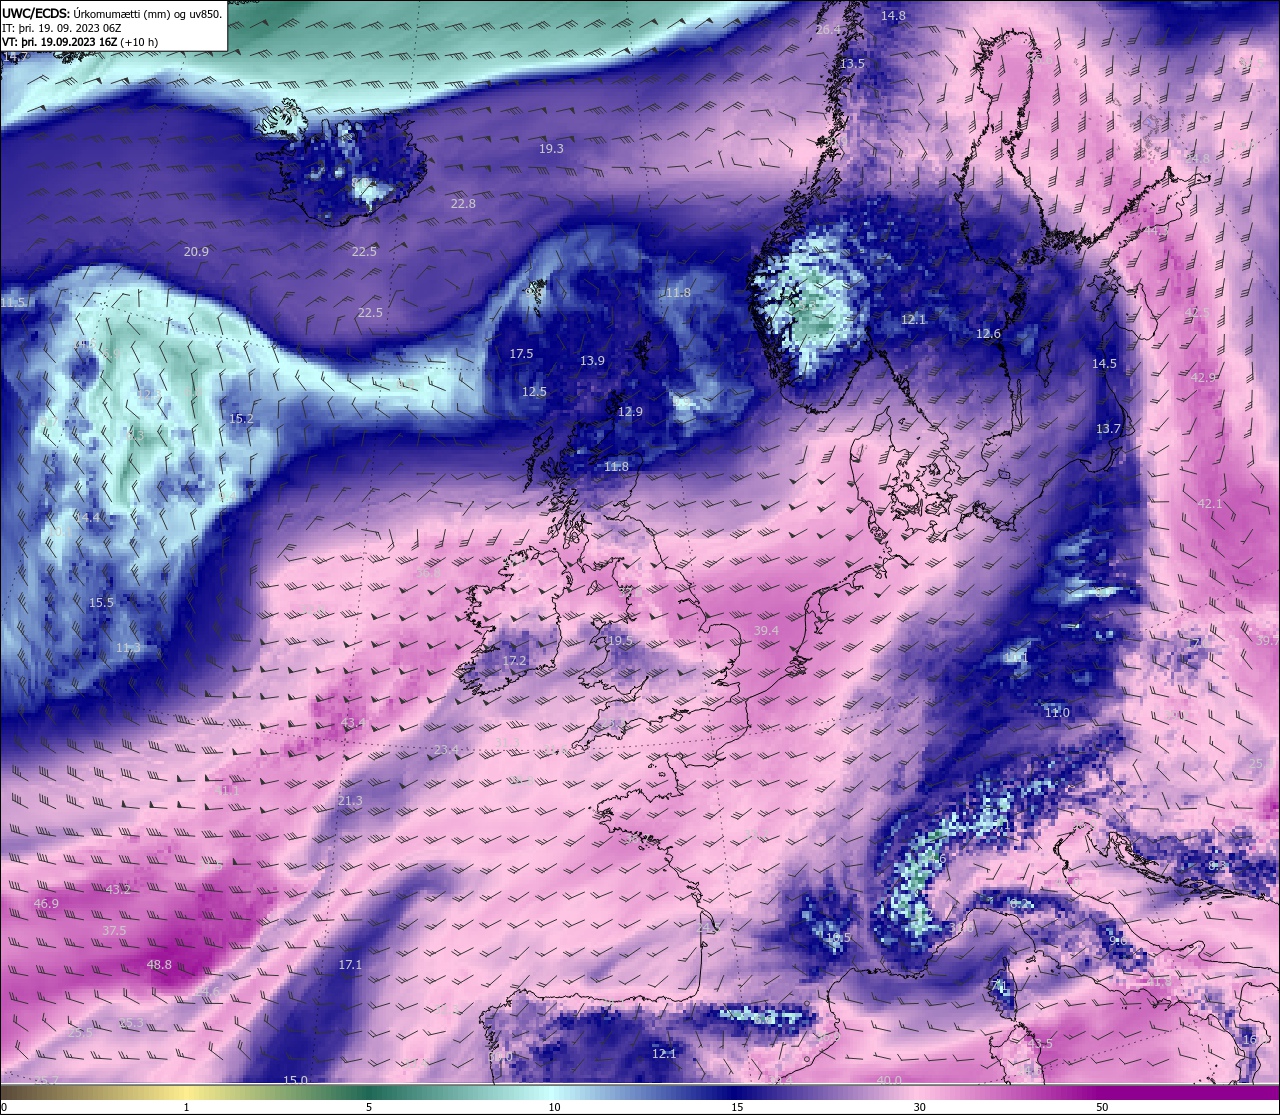Click the map value 20.9
Image resolution: width=1280 pixels, height=1115 pixels.
(x=196, y=252)
